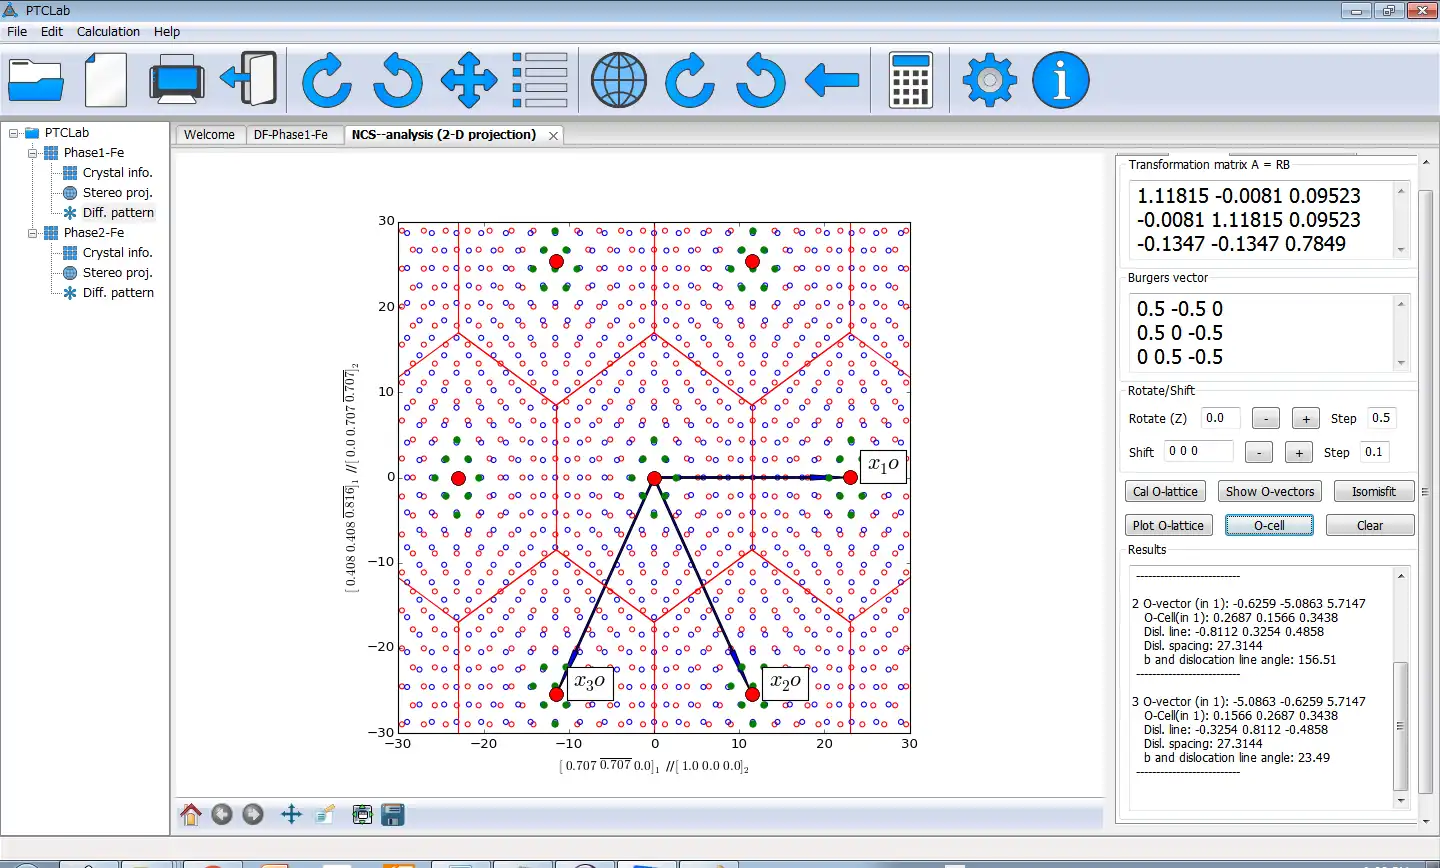This screenshot has width=1440, height=868.
Task: Open the Calculation menu
Action: click(x=108, y=32)
